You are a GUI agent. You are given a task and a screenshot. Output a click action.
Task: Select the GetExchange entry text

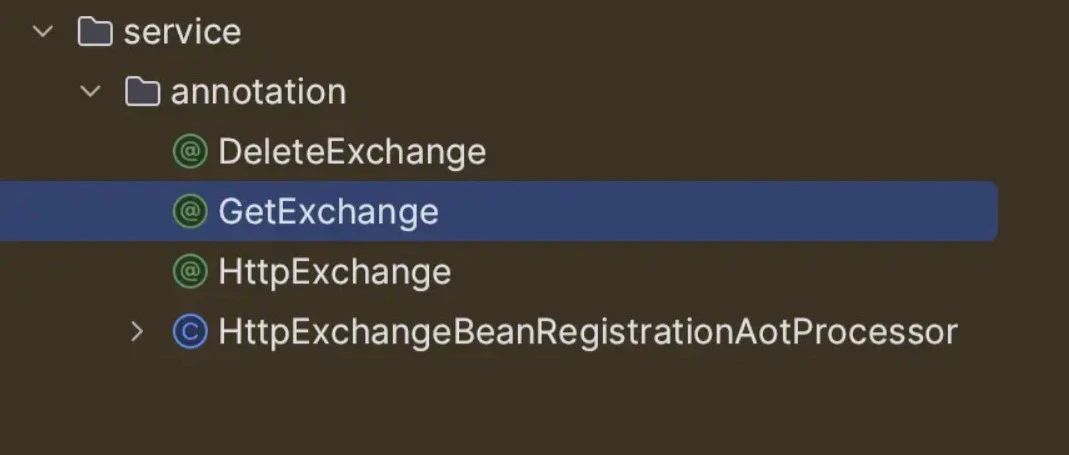coord(328,211)
